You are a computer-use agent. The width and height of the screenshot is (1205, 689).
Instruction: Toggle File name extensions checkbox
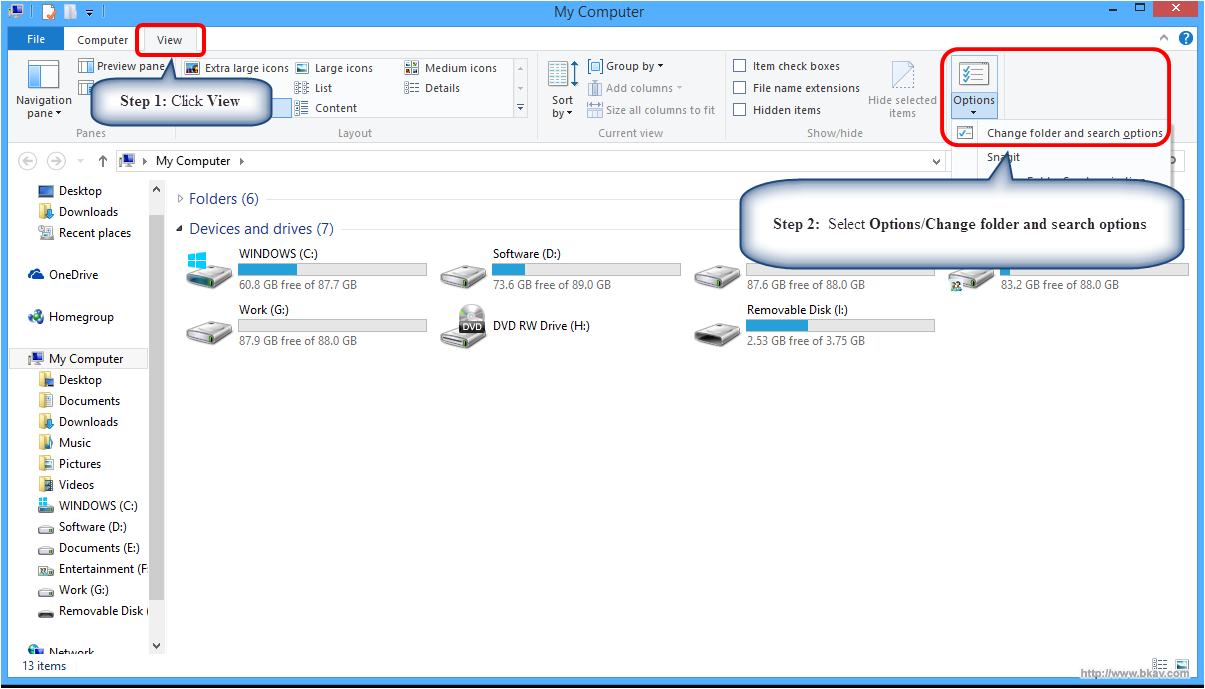coord(740,88)
